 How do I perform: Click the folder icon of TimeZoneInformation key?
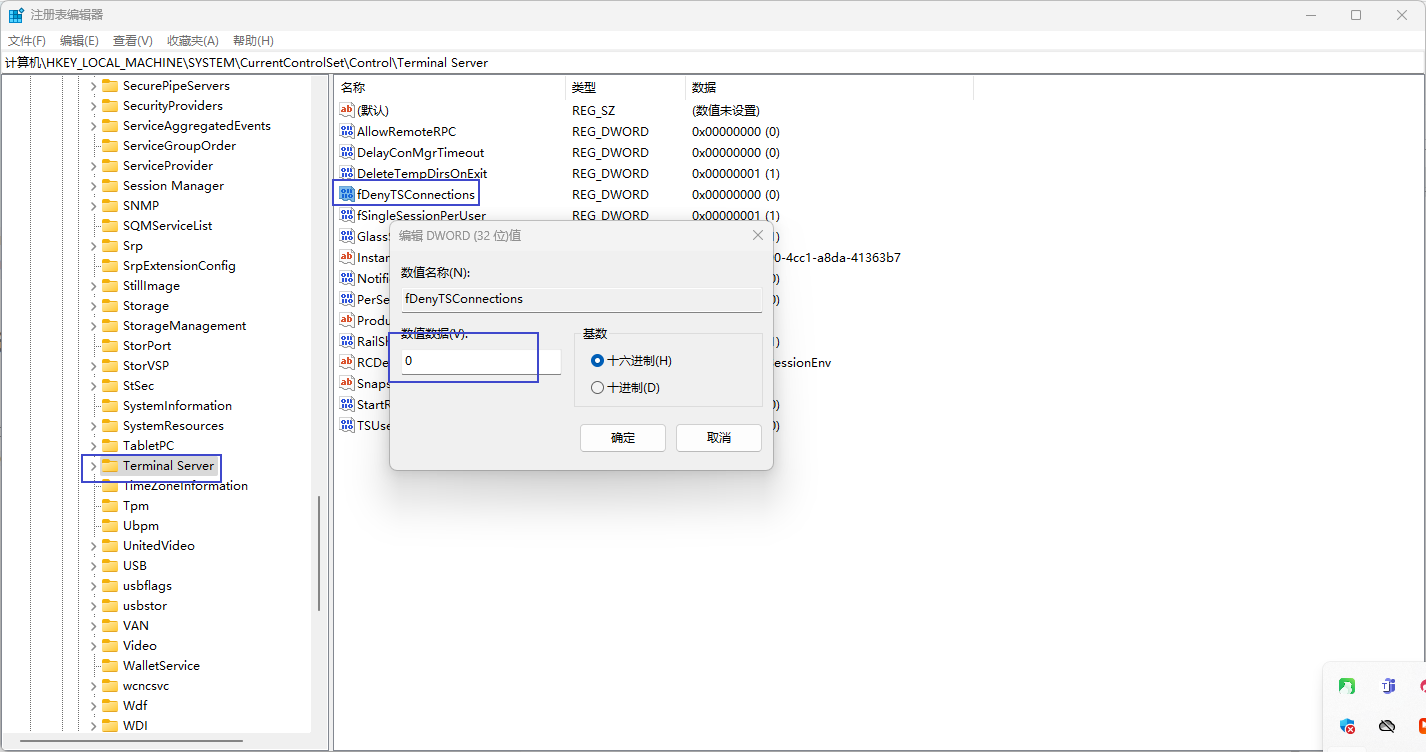tap(110, 488)
